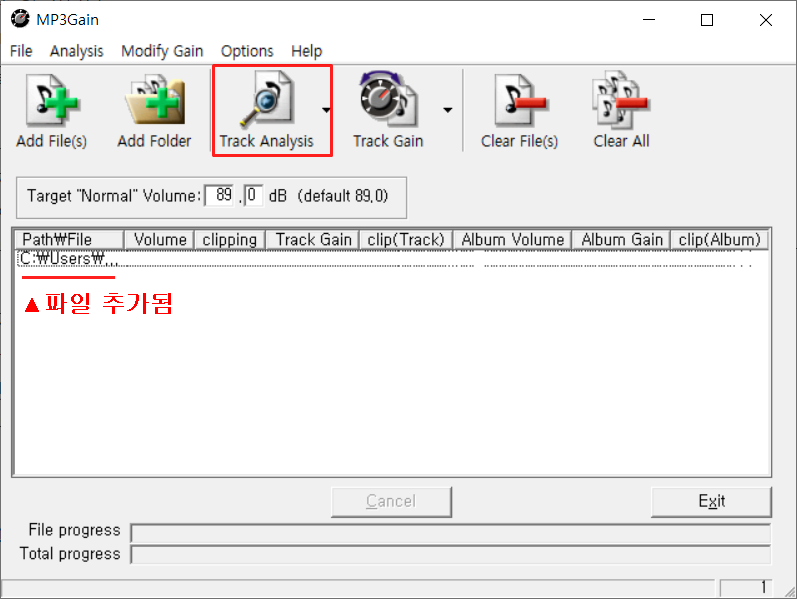Click the Add File(s) toolbar icon
The height and width of the screenshot is (599, 797).
(x=51, y=111)
